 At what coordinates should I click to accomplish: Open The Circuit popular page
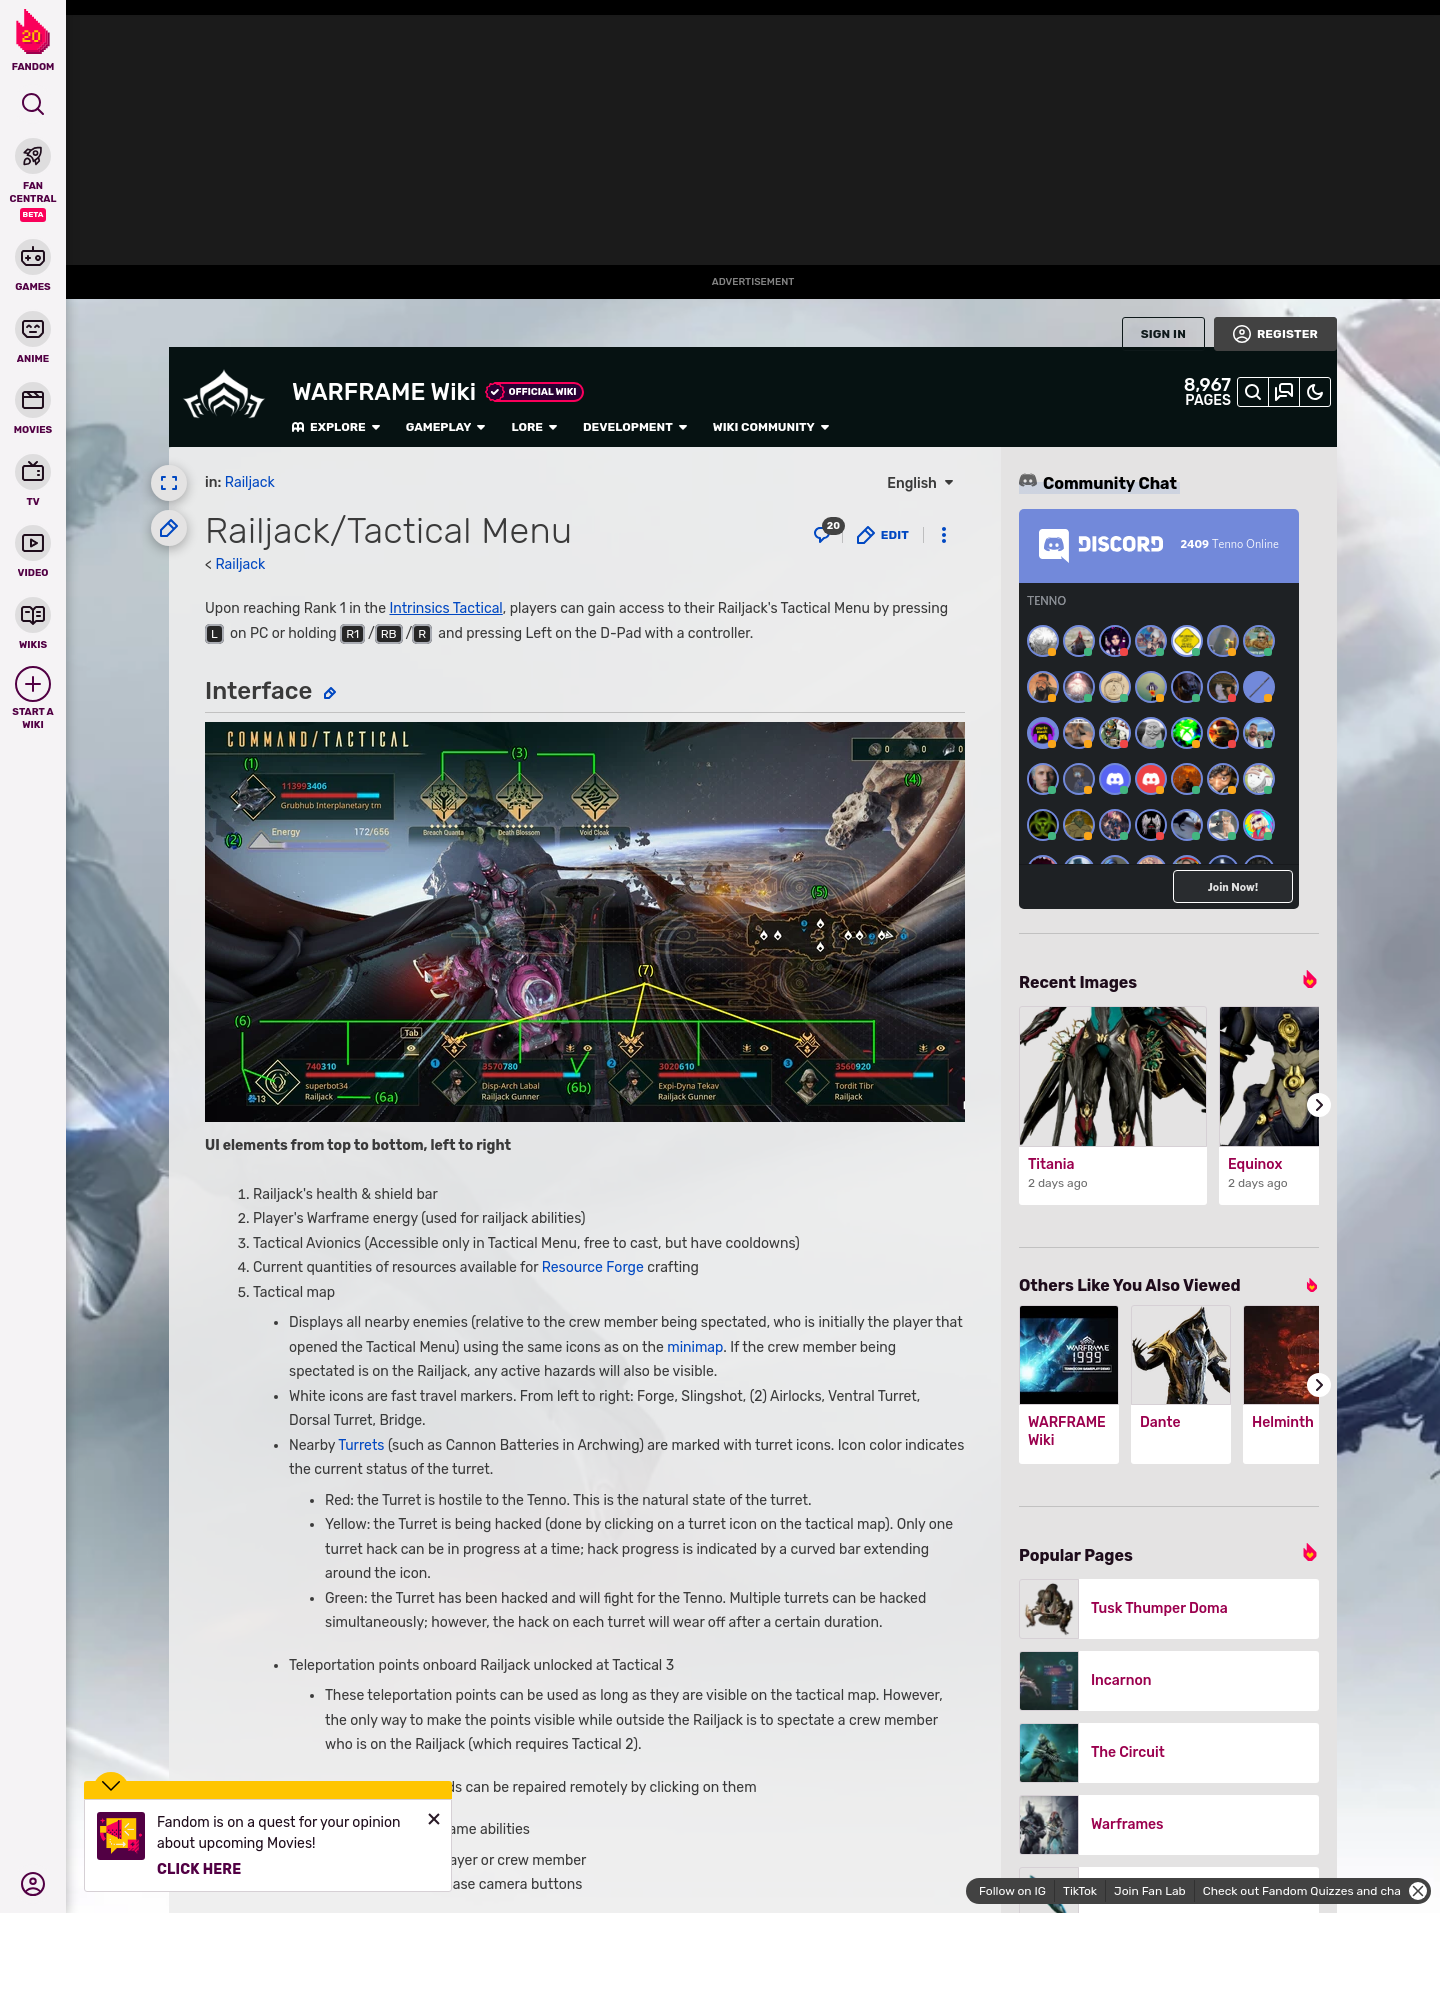1169,1752
